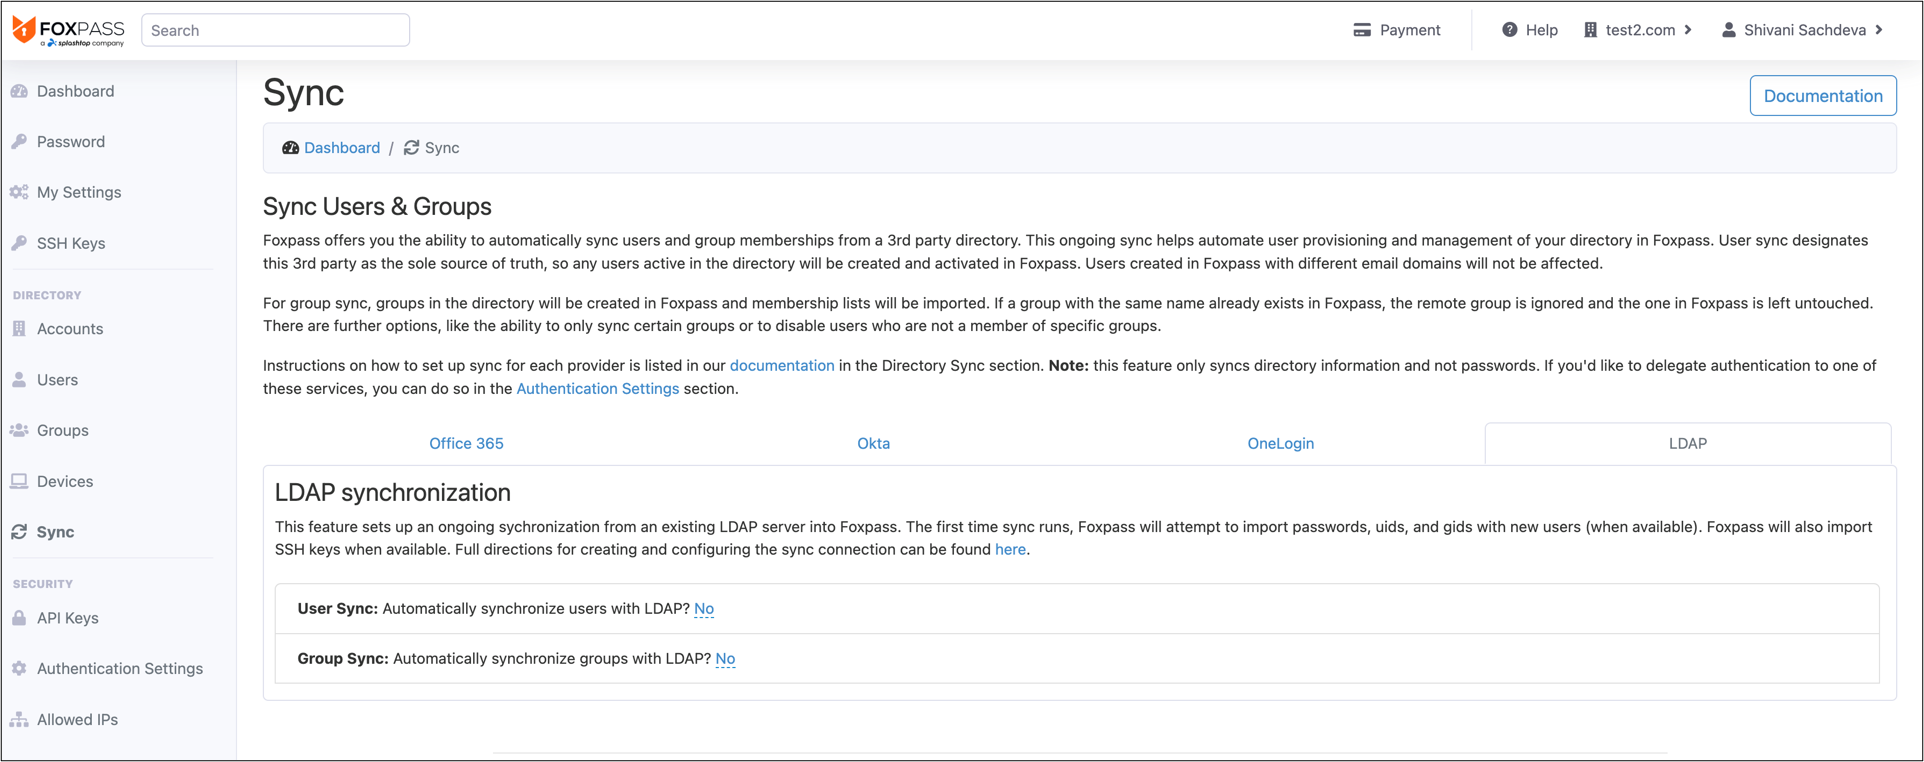Screen dimensions: 1924x762
Task: Click the test2.com account name
Action: point(1640,30)
